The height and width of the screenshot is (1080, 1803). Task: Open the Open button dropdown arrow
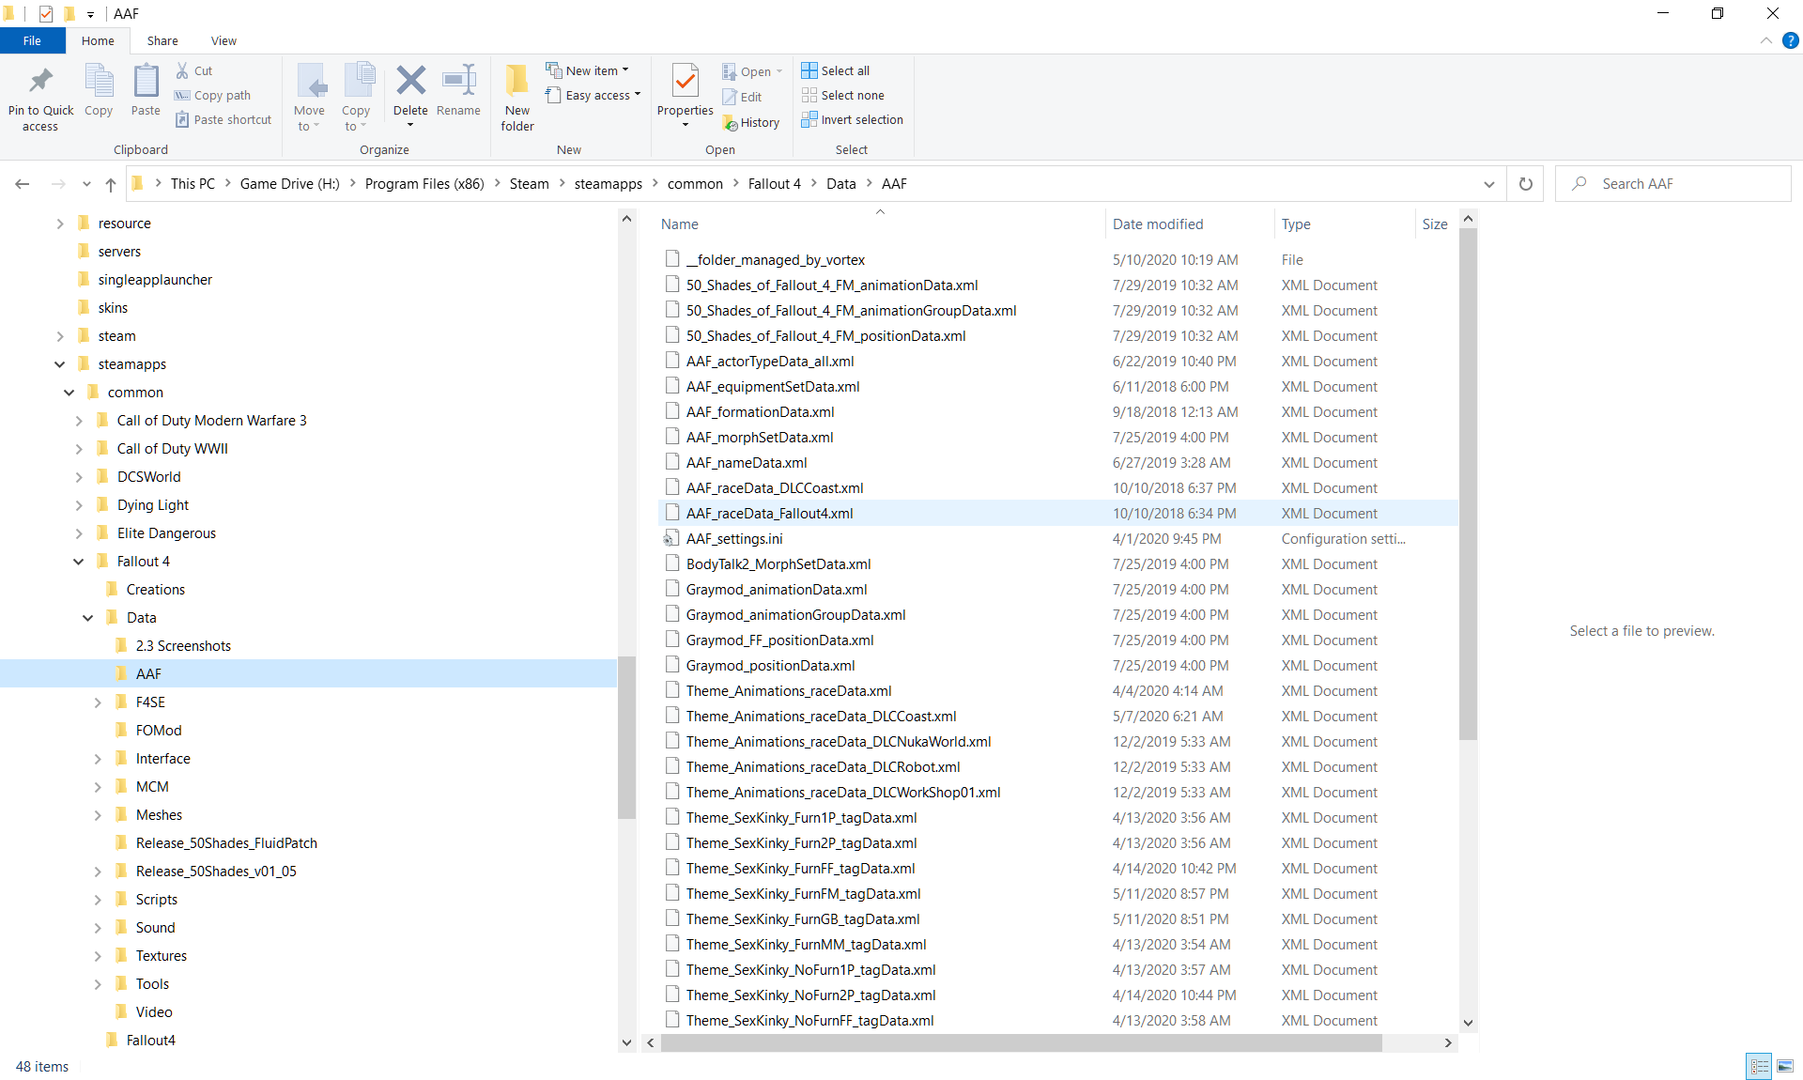click(779, 72)
